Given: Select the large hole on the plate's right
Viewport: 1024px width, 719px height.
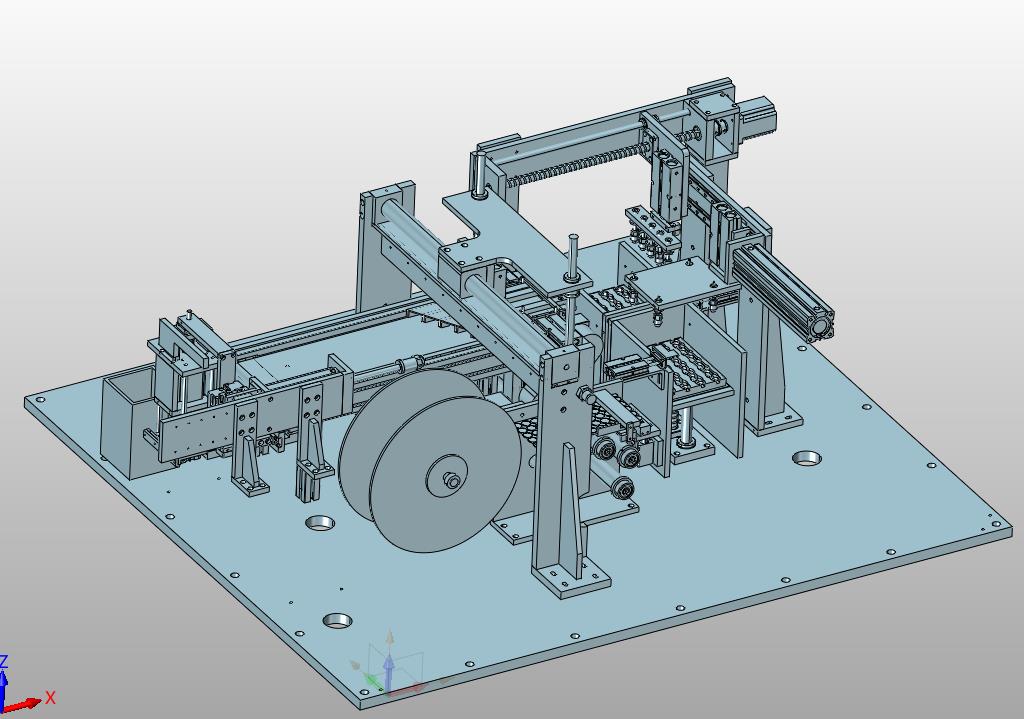Looking at the screenshot, I should (807, 459).
